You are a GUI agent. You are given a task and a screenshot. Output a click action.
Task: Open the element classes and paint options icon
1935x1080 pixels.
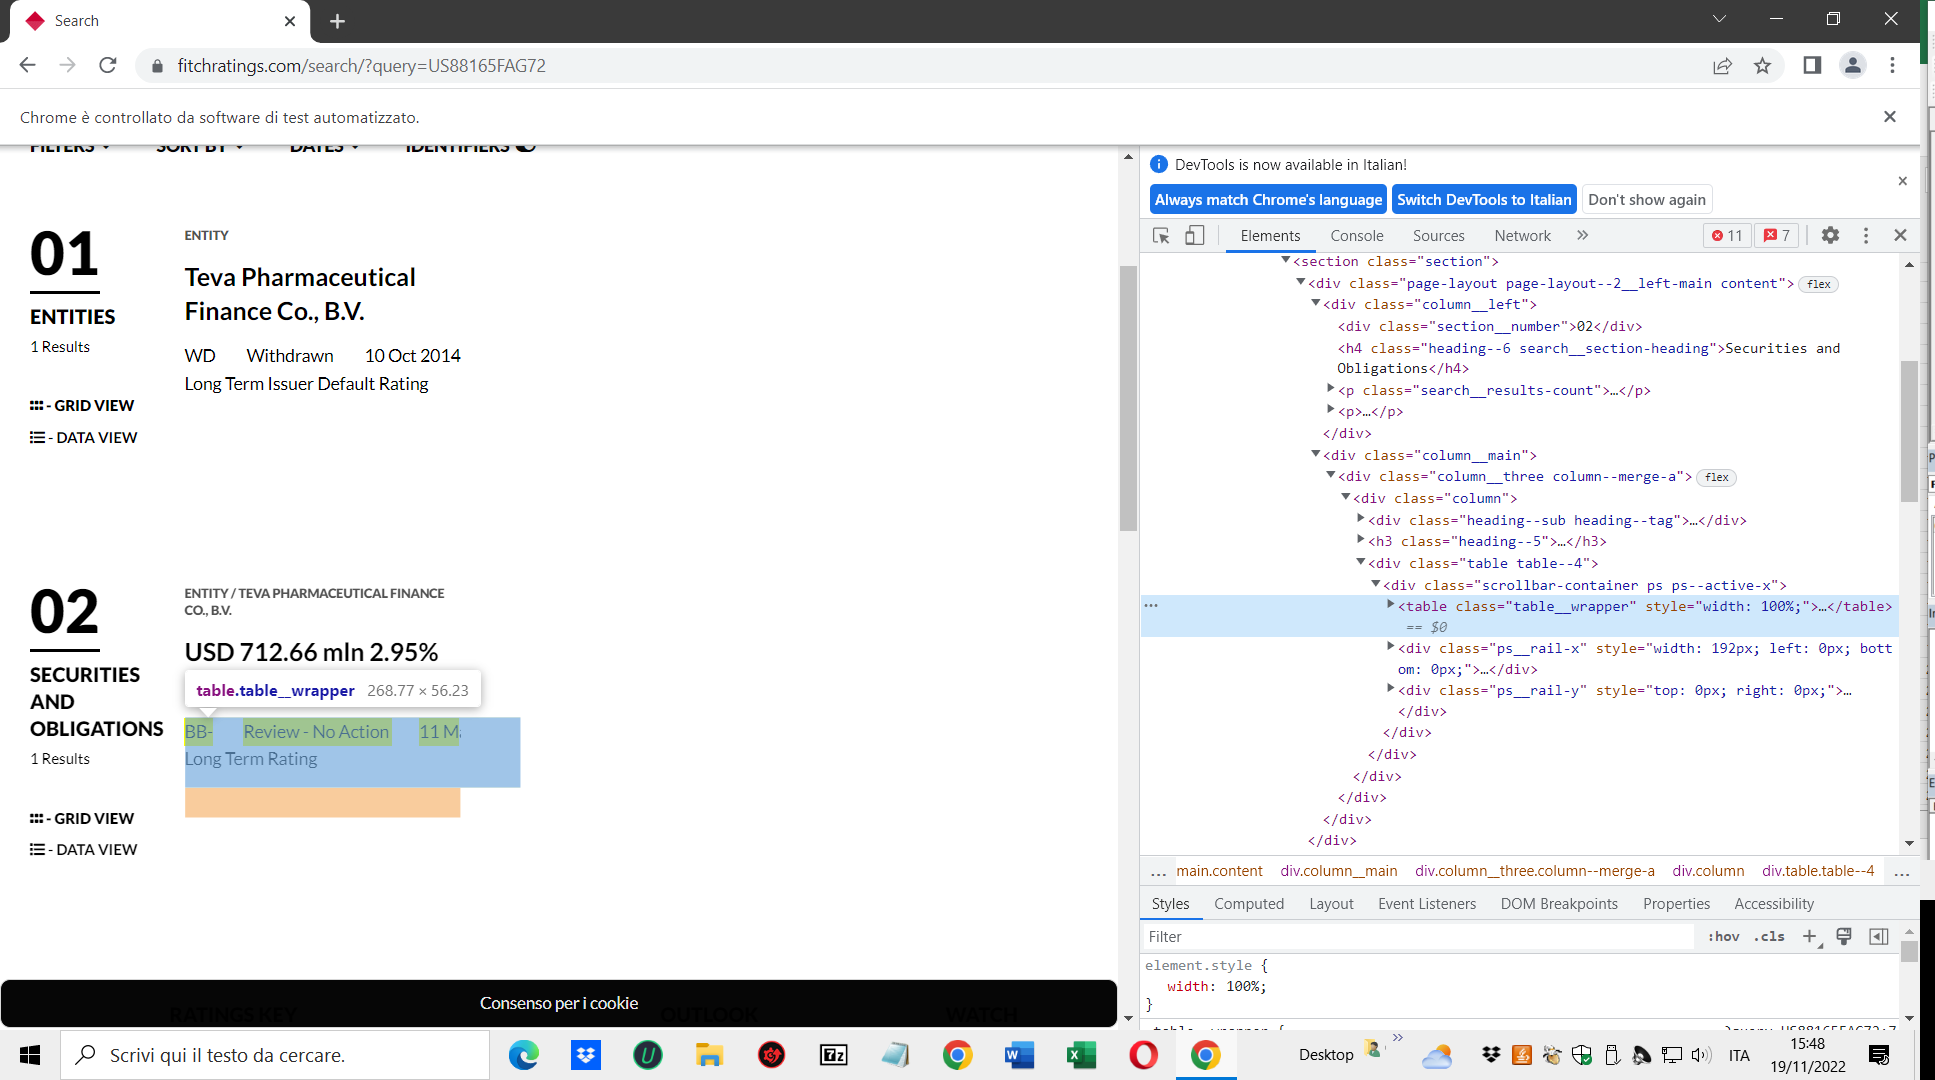click(x=1844, y=936)
